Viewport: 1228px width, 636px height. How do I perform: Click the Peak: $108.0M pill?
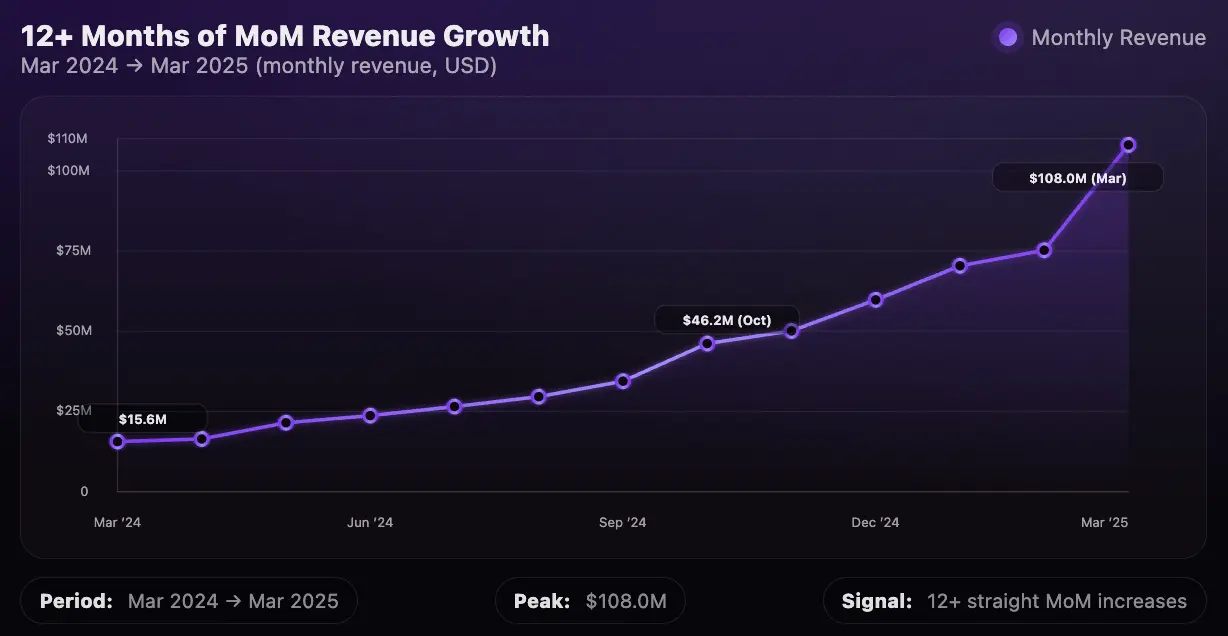point(590,601)
